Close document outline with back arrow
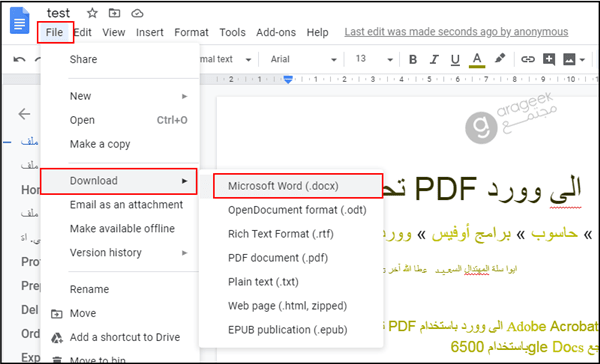 tap(24, 114)
